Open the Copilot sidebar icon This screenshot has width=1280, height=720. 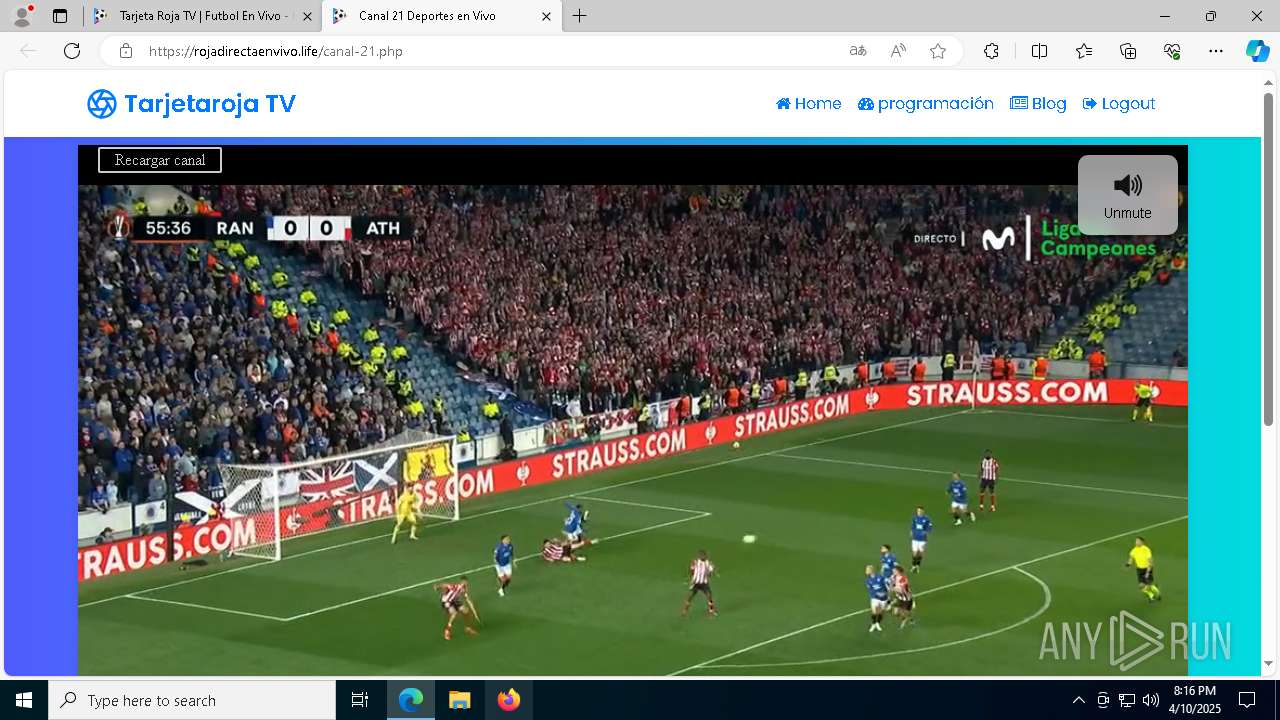pyautogui.click(x=1257, y=51)
